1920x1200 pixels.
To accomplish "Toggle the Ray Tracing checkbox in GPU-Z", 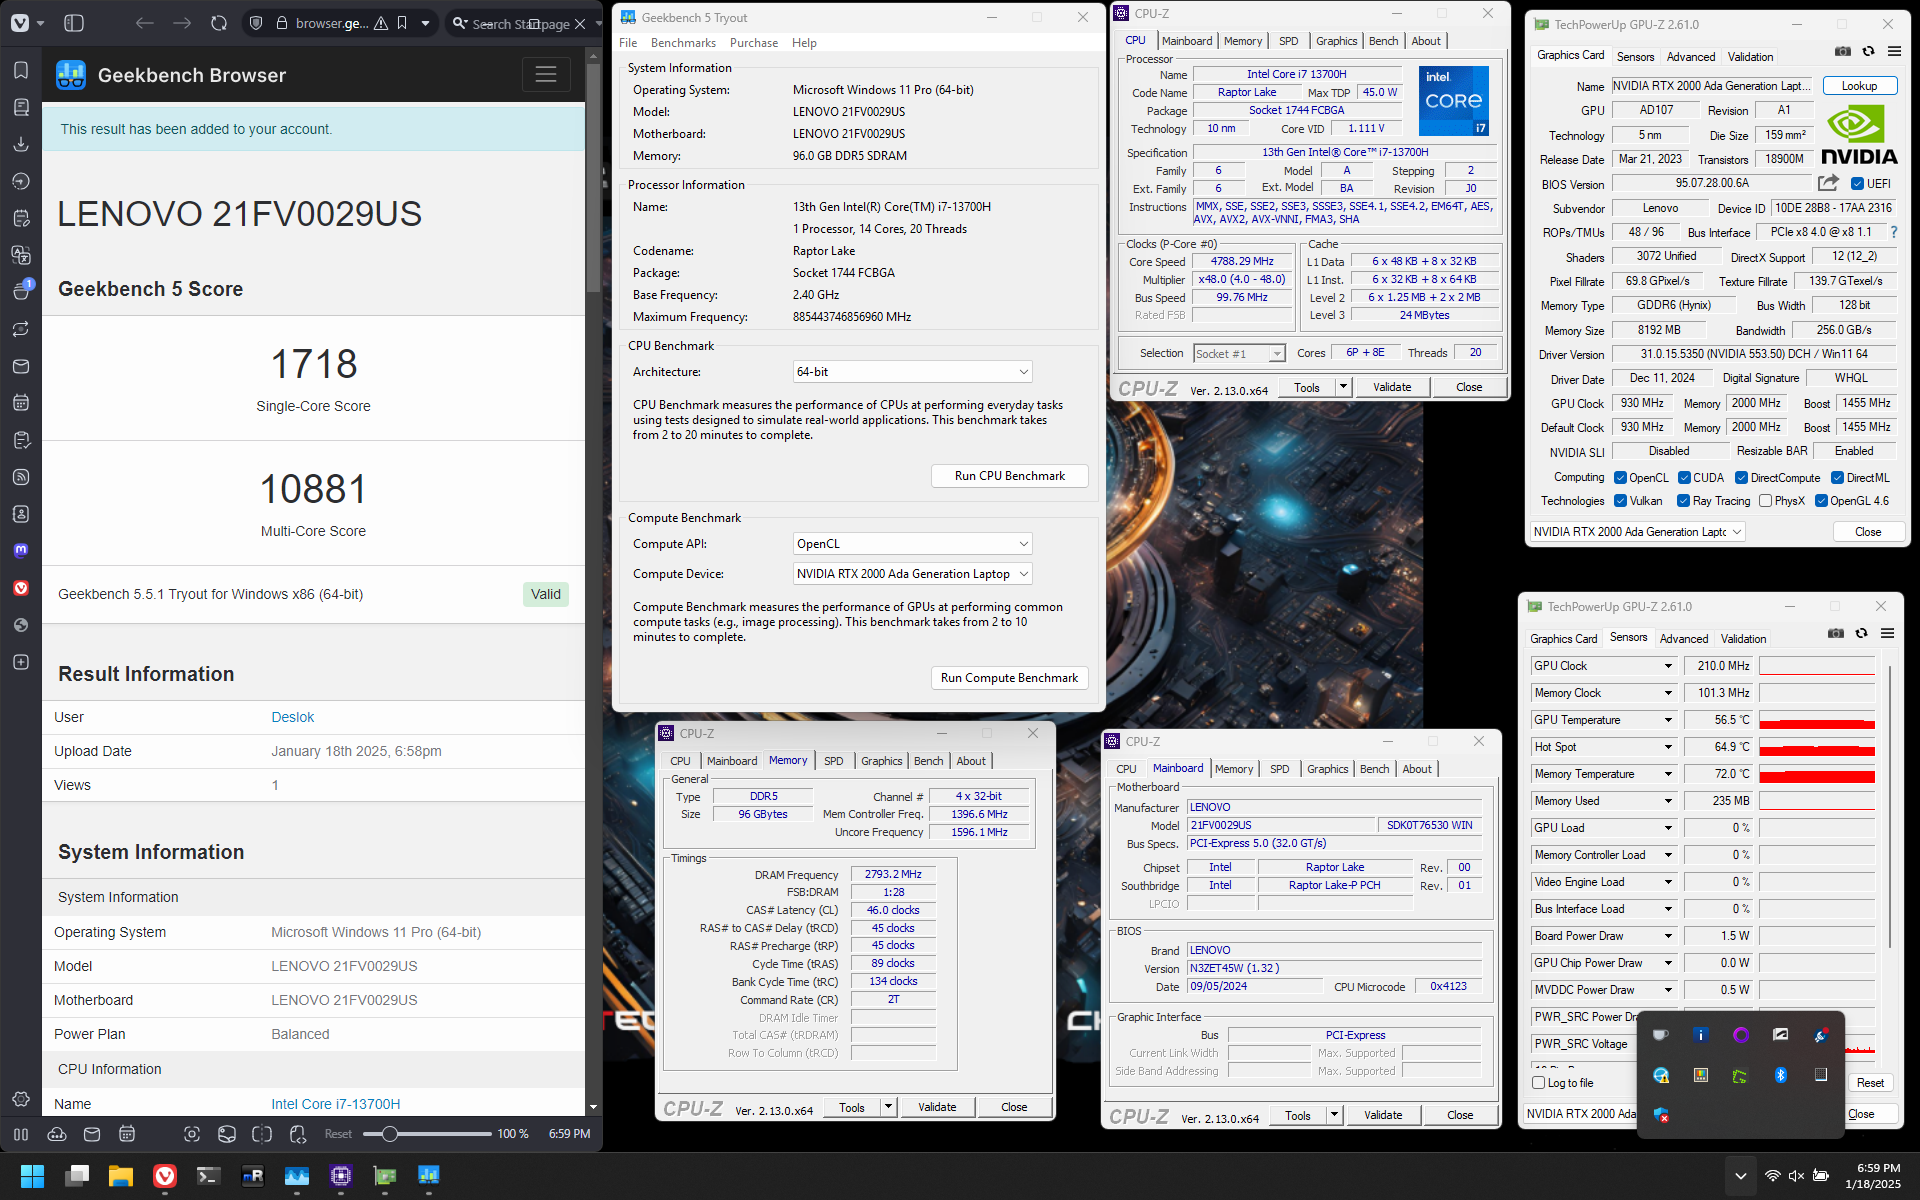I will [x=1683, y=501].
